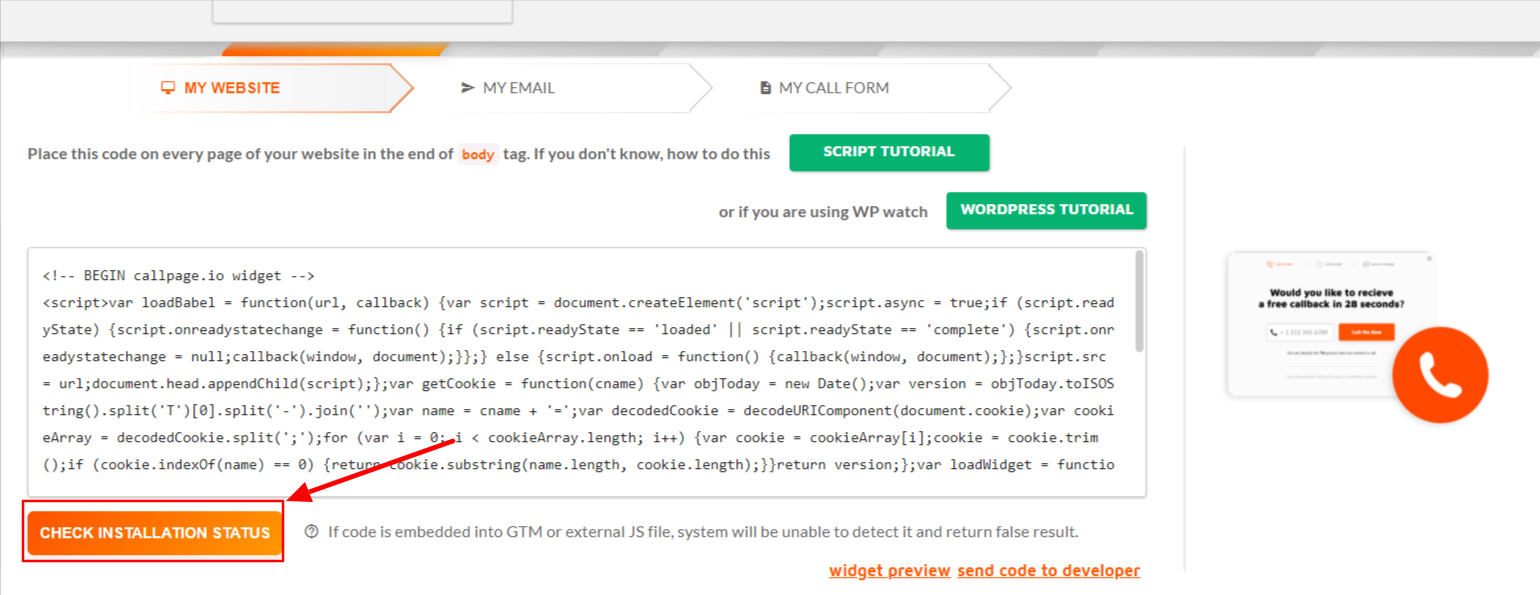Click the phone number field in preview

(1302, 332)
